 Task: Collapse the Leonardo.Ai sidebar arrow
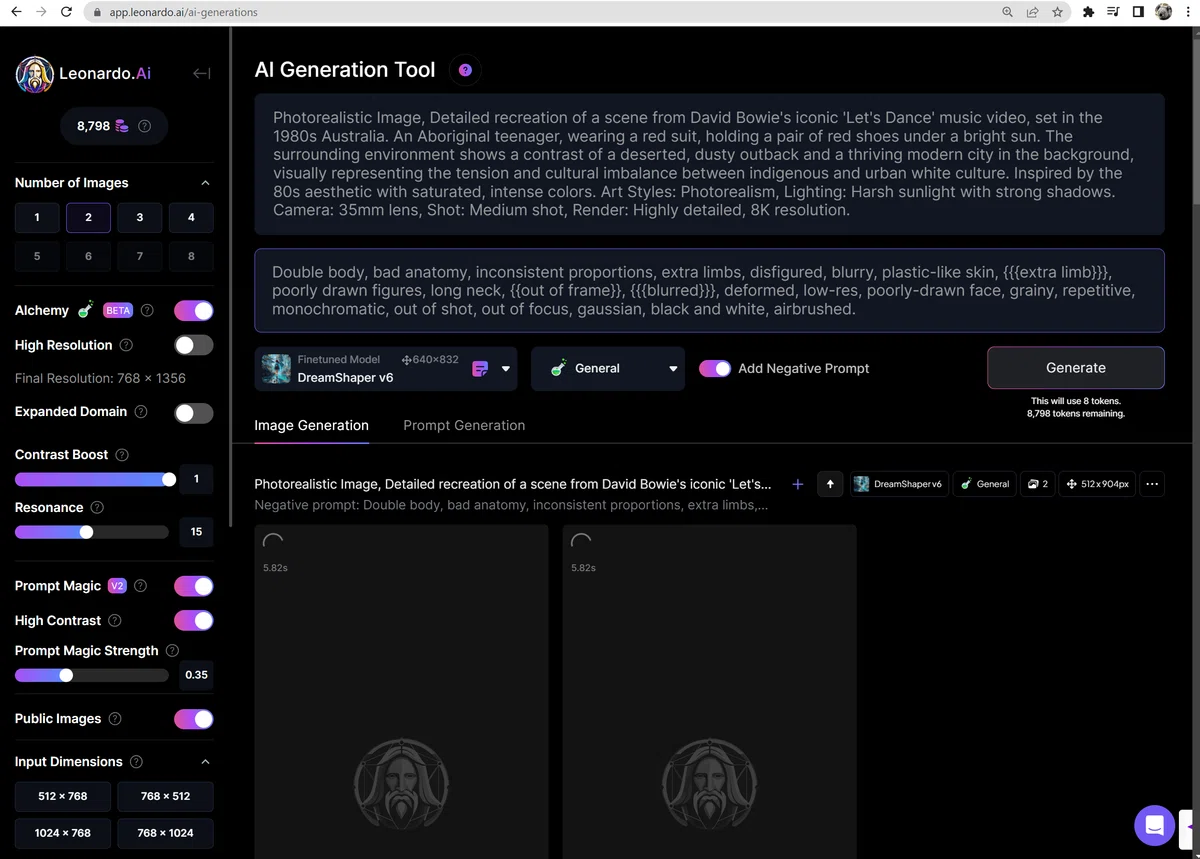point(202,73)
